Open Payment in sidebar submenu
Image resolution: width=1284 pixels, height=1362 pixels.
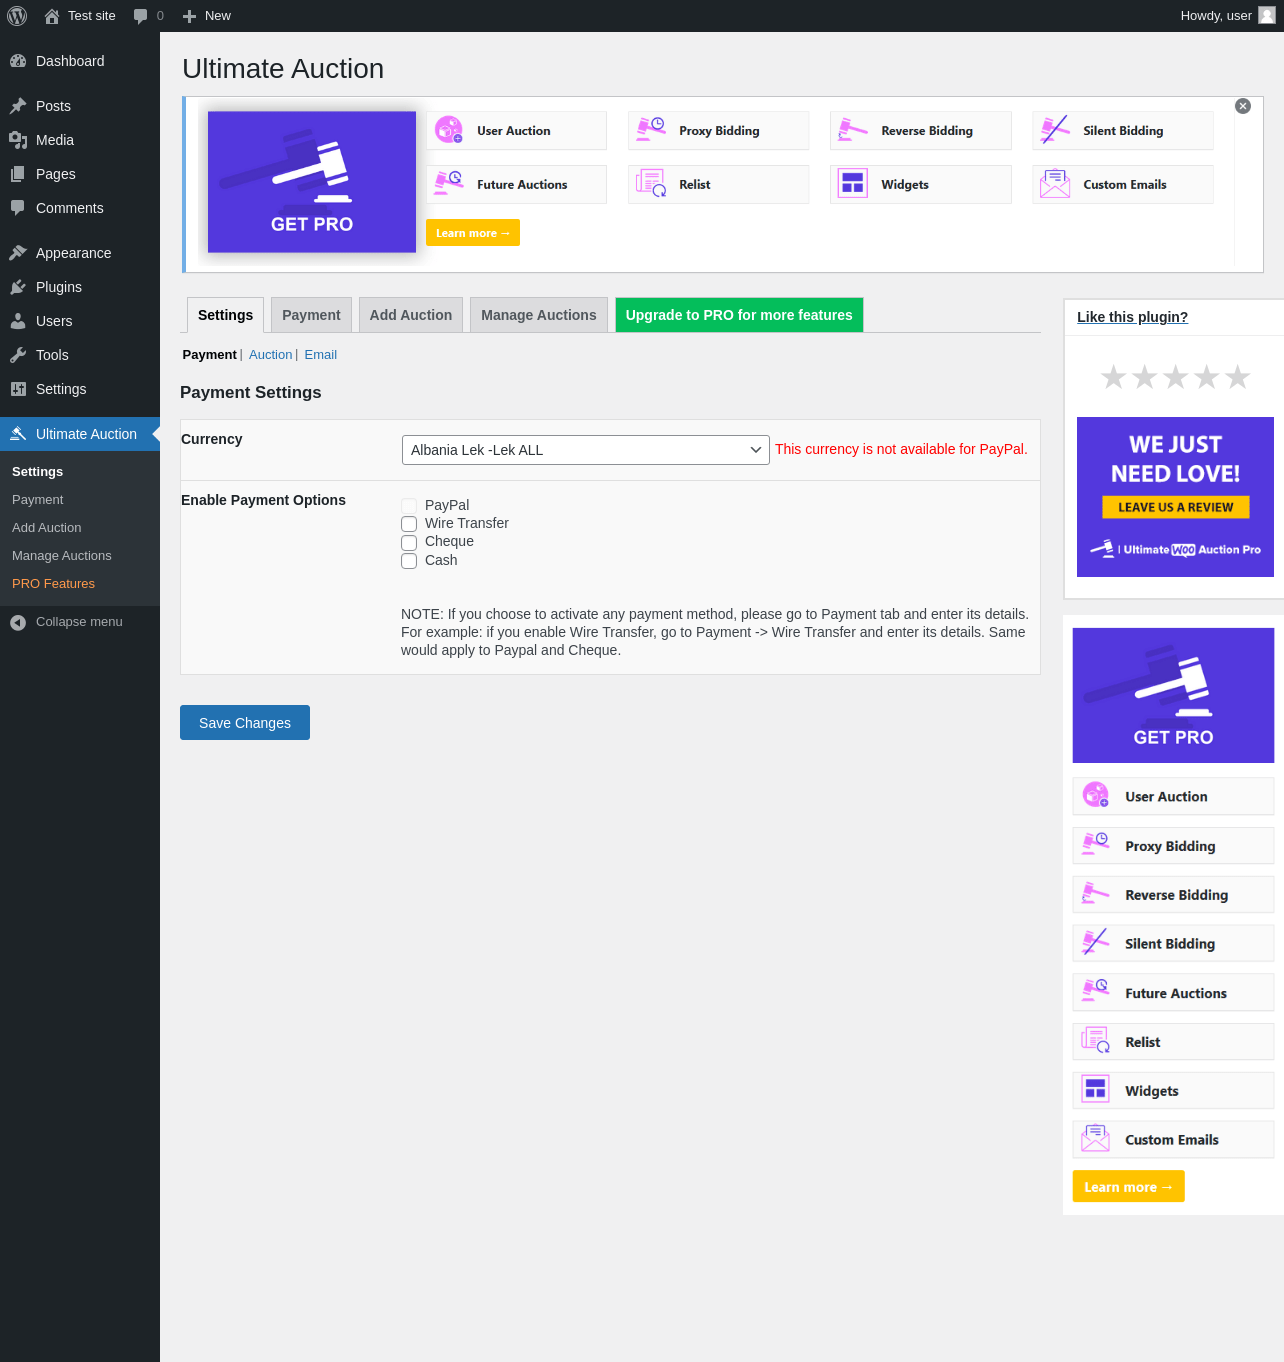point(38,500)
